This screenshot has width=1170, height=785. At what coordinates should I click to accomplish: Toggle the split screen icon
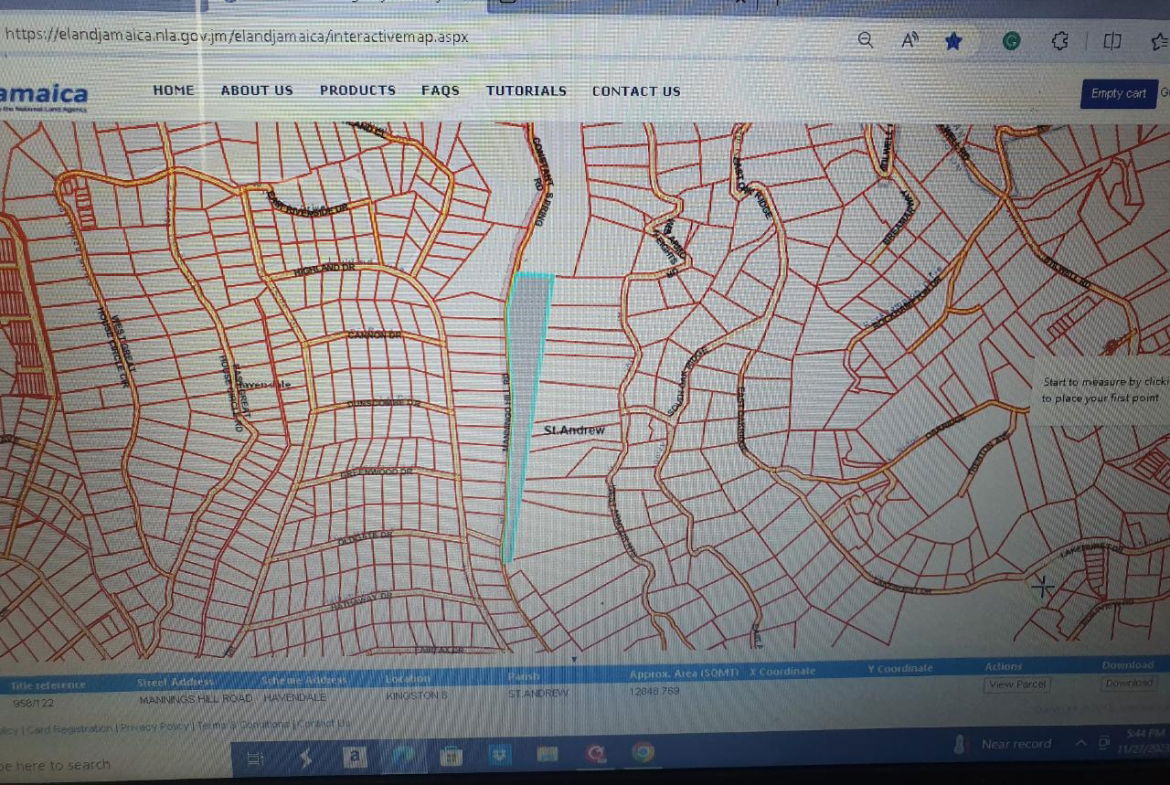(x=1111, y=41)
